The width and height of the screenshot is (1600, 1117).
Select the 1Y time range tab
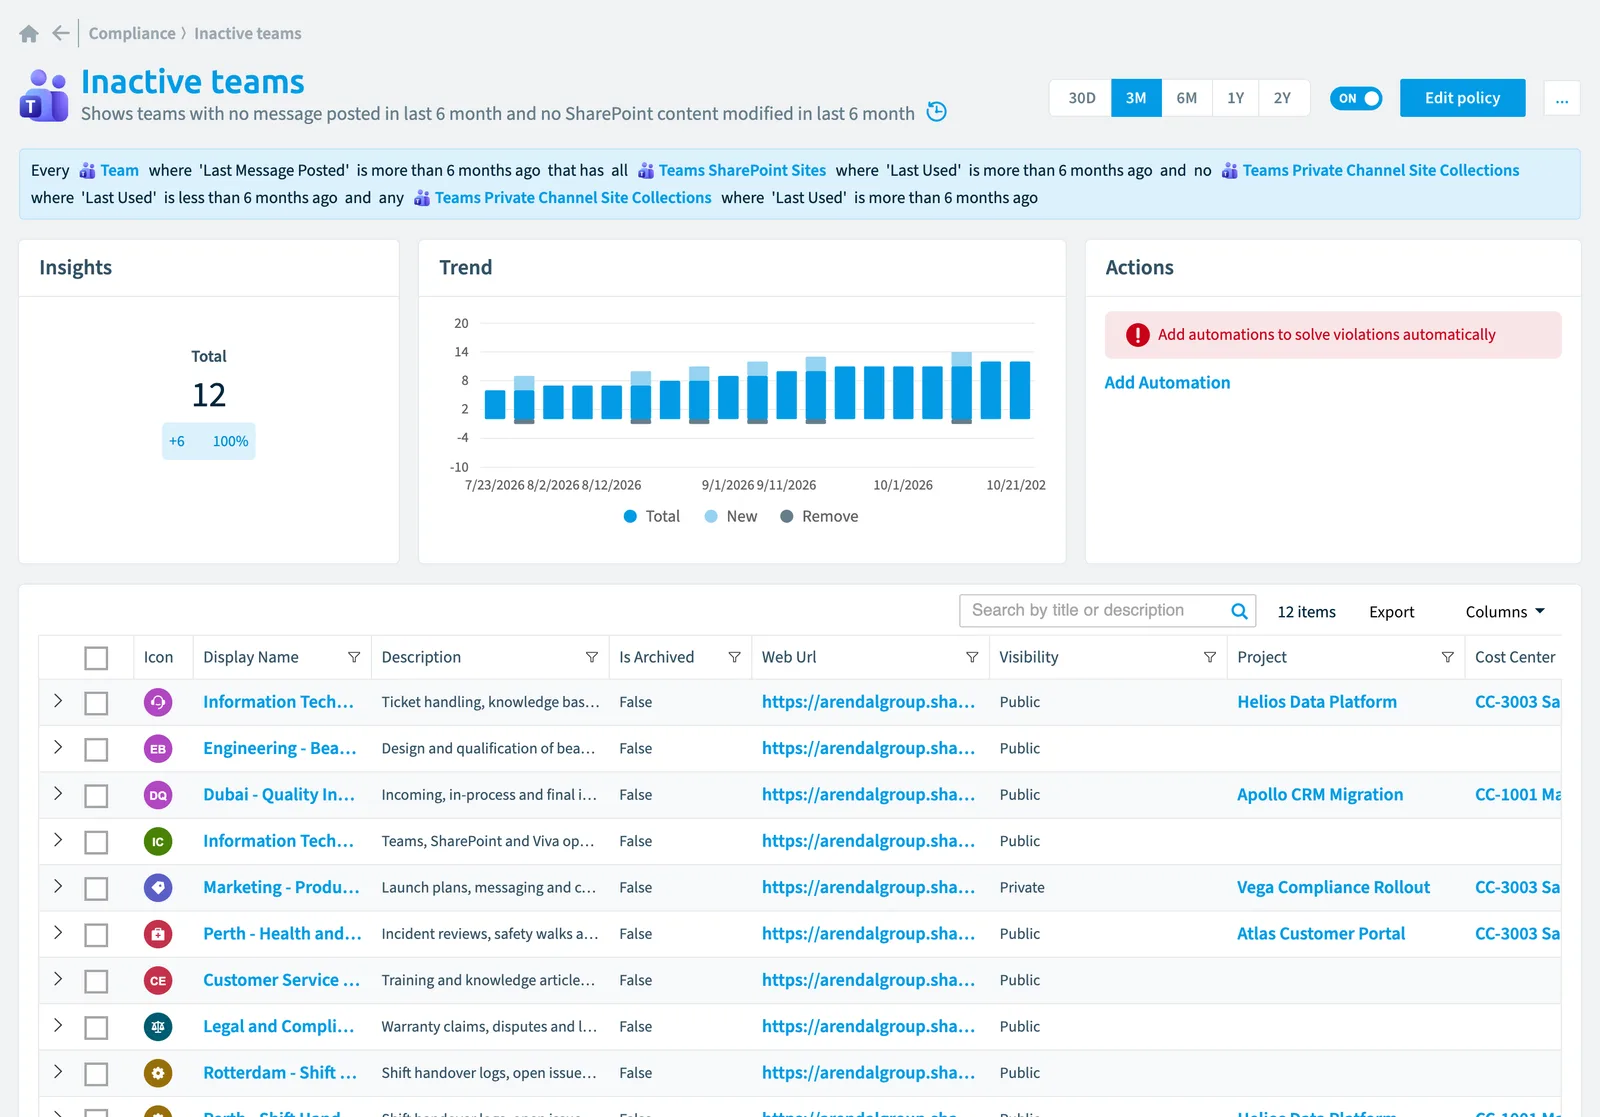point(1236,98)
